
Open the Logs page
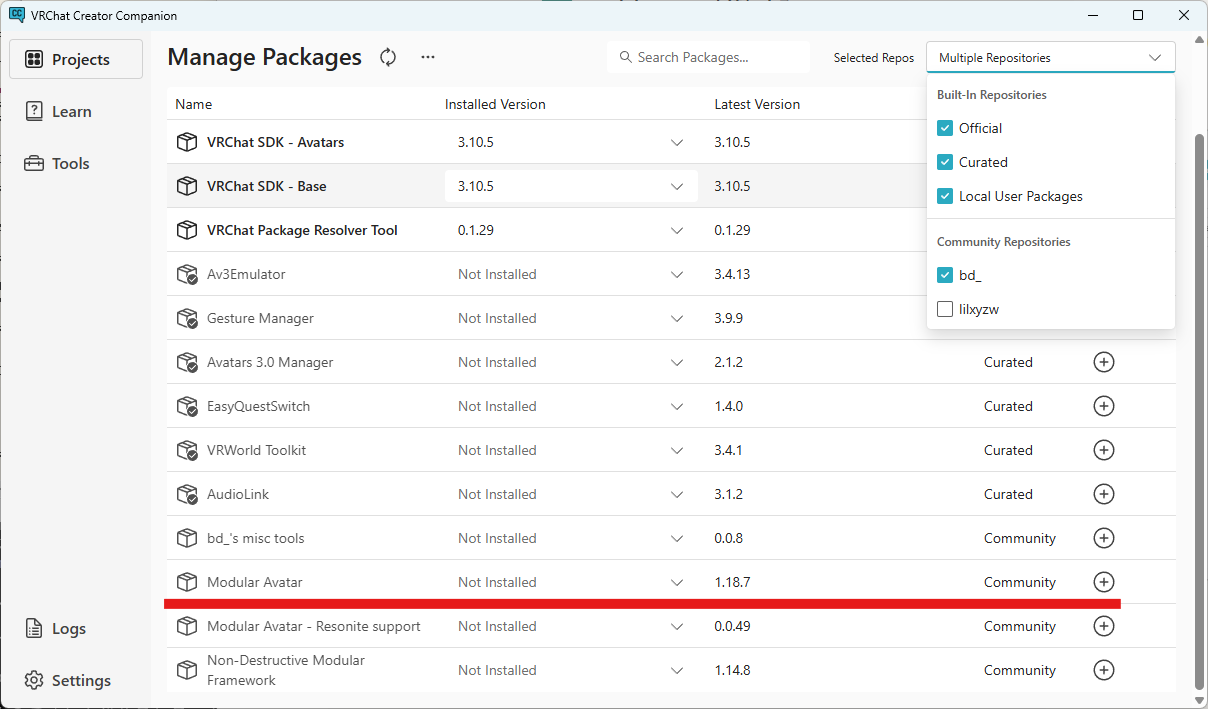(x=76, y=628)
